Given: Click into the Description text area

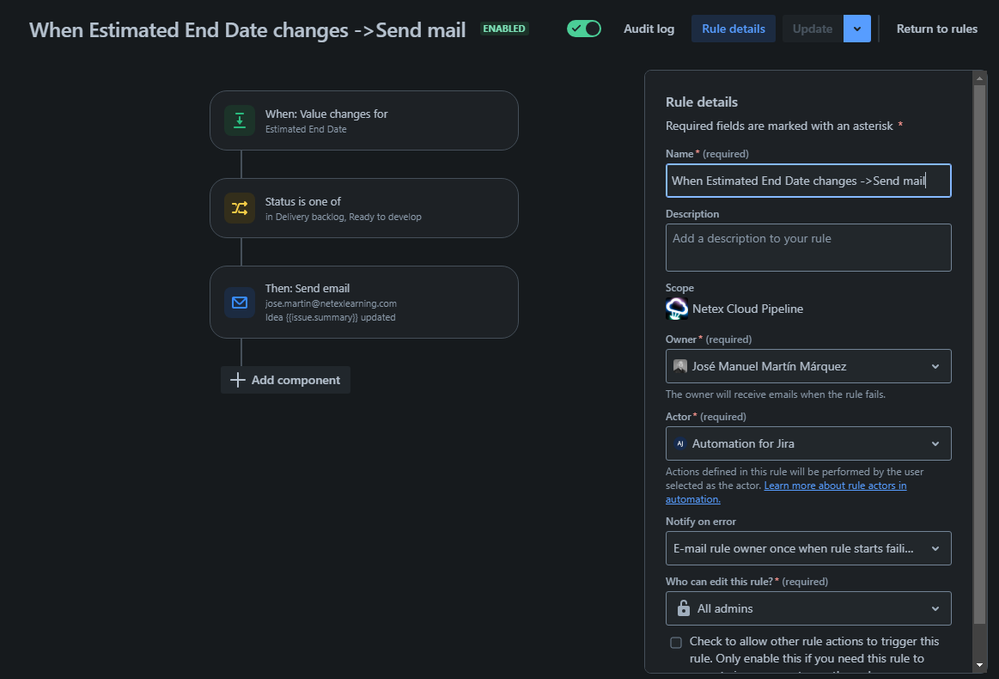Looking at the screenshot, I should coord(809,247).
